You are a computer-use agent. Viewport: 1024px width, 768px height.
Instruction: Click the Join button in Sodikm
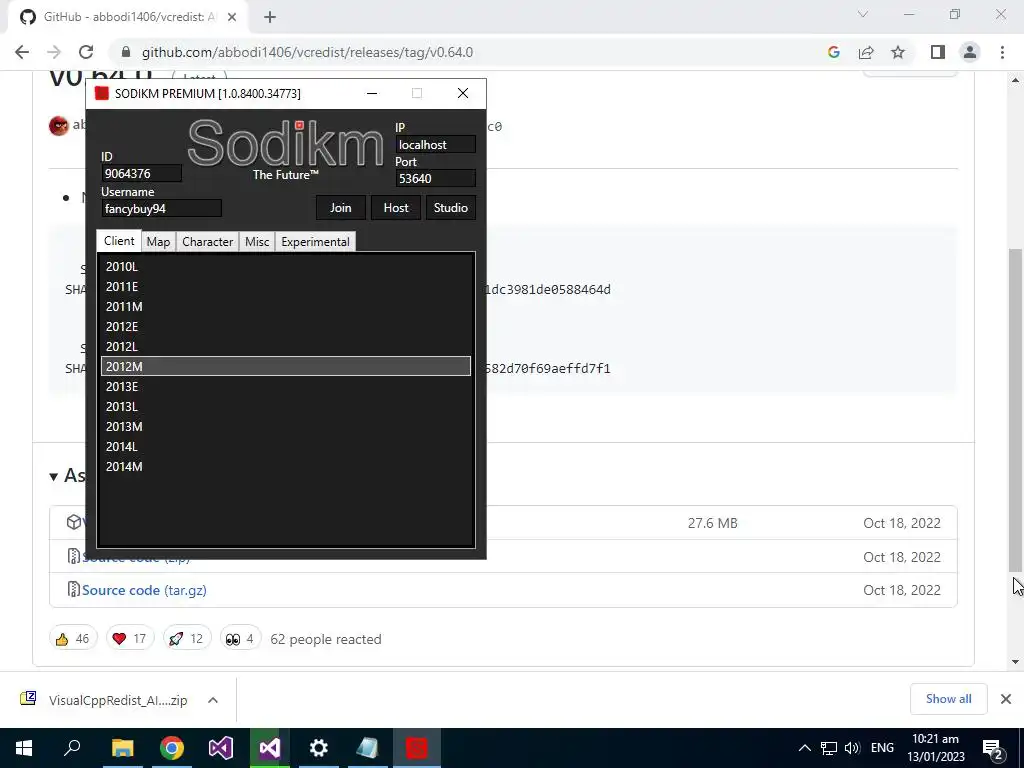pos(340,208)
